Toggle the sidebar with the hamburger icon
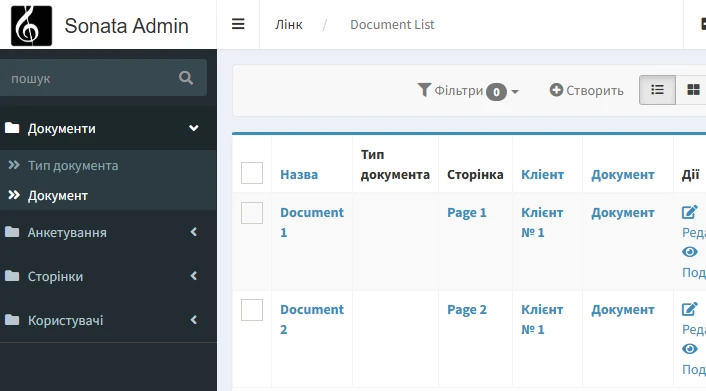This screenshot has width=706, height=391. tap(238, 24)
